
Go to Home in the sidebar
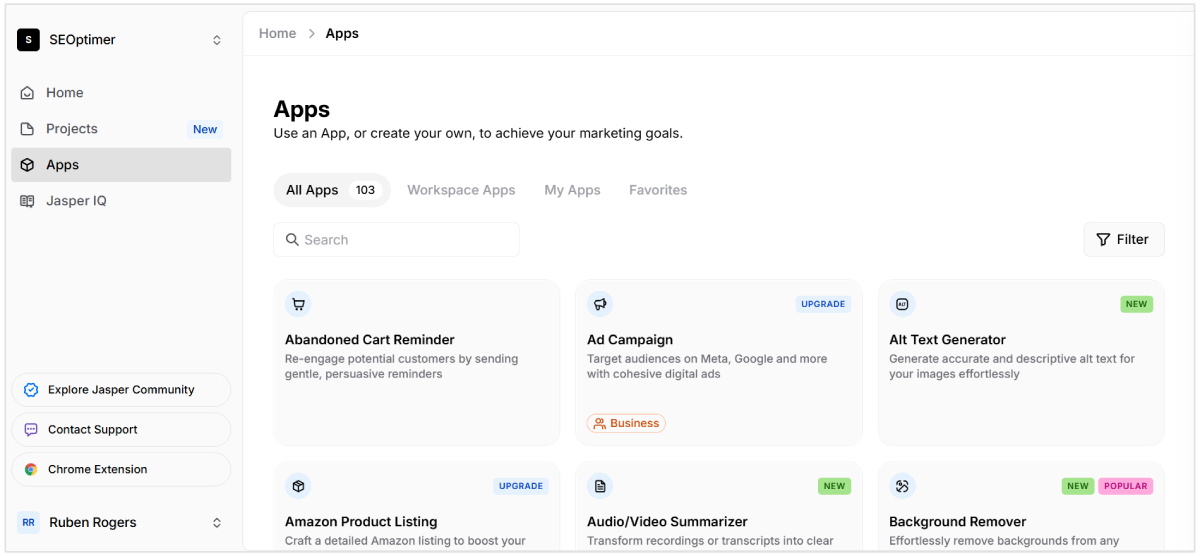tap(65, 93)
